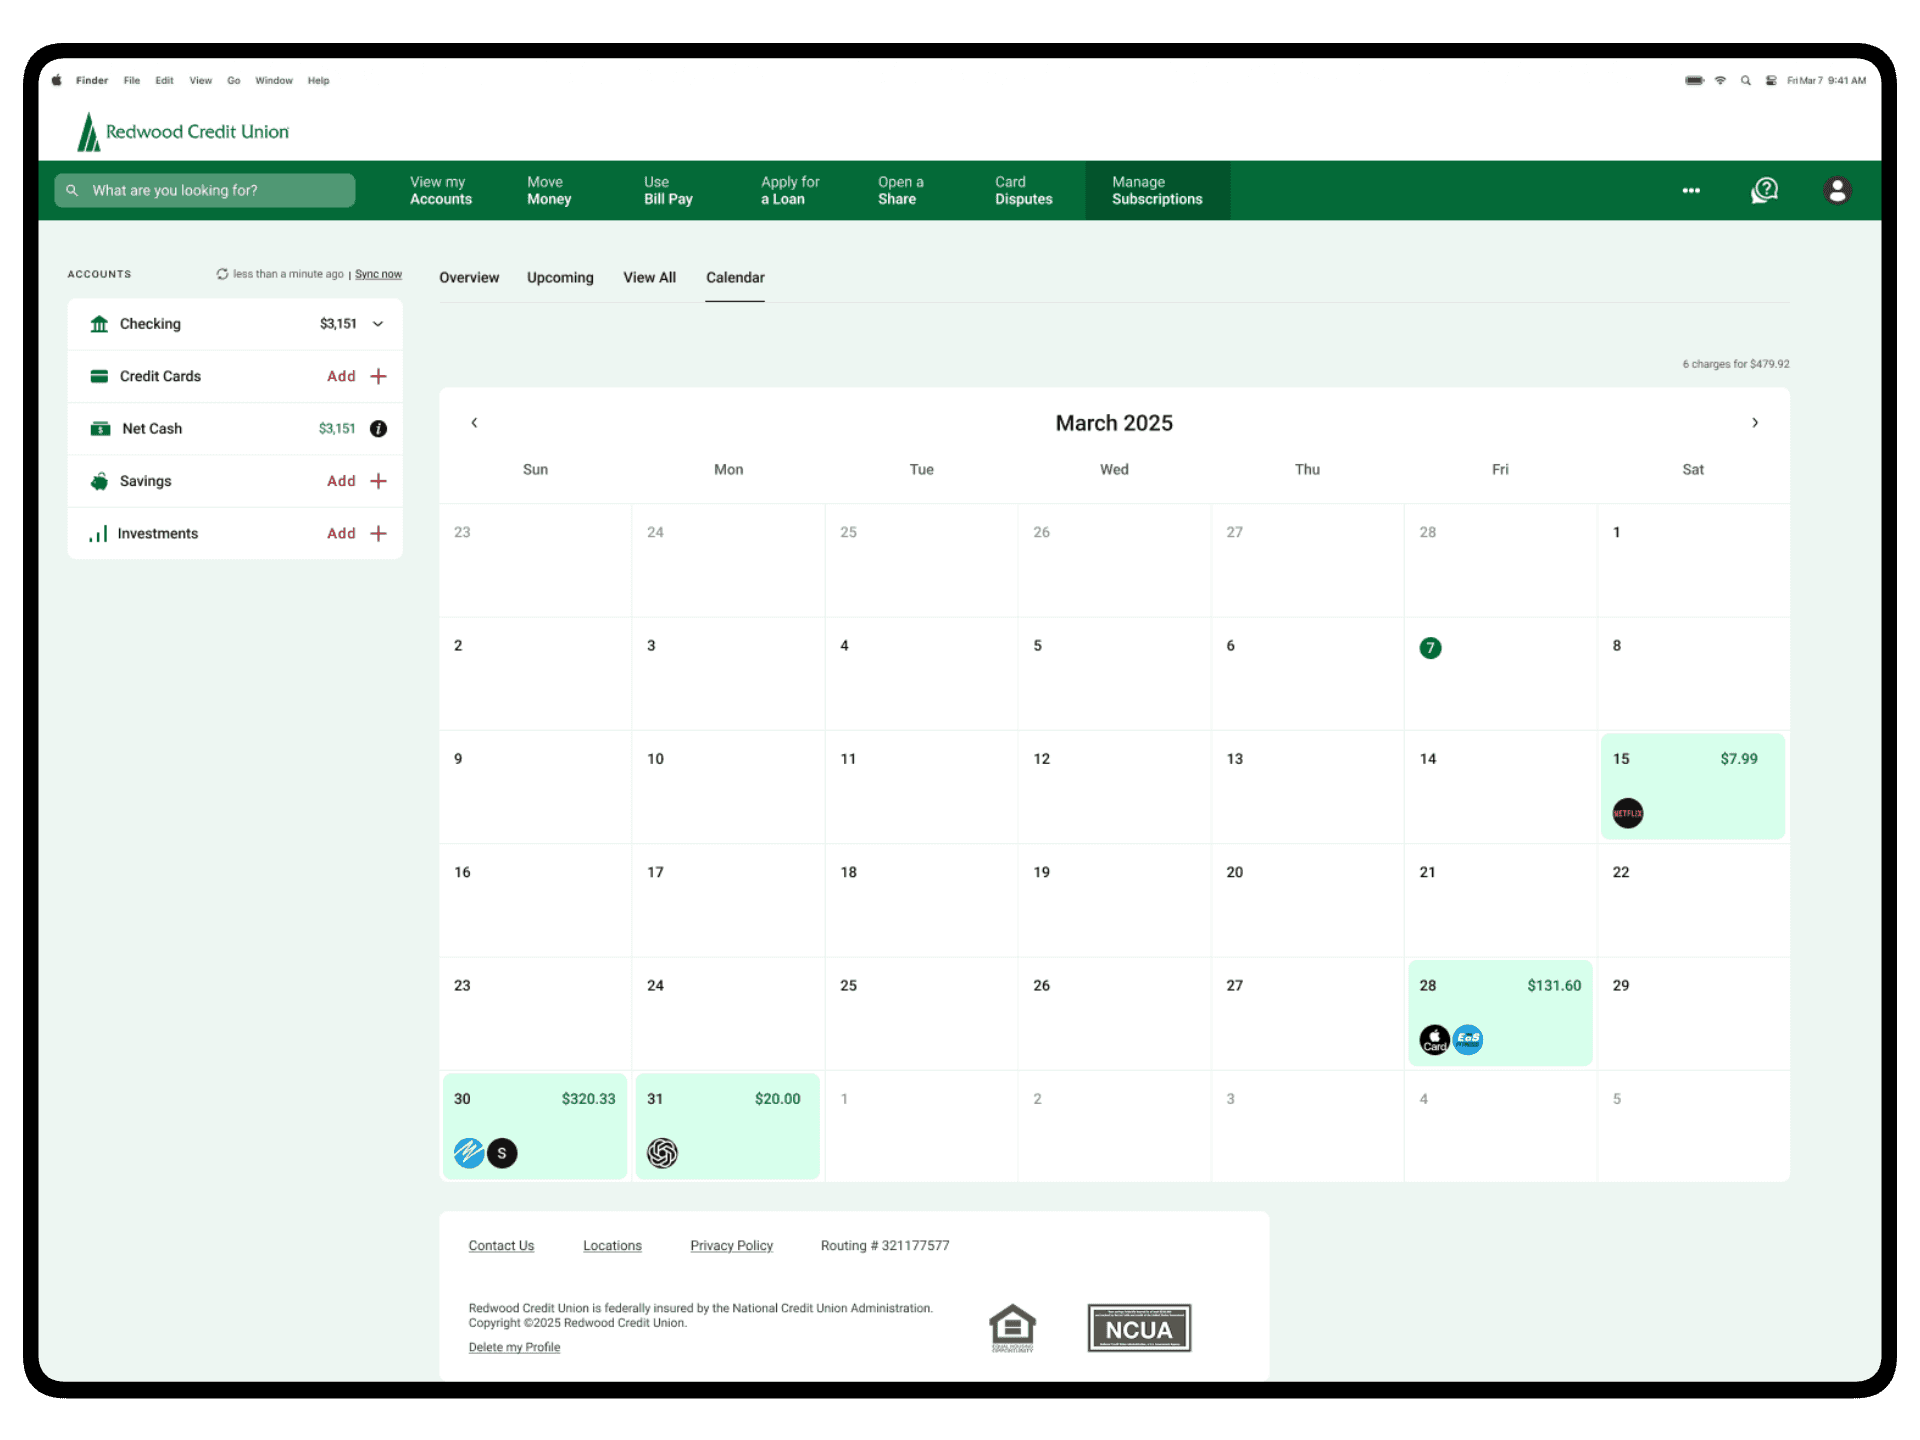
Task: Go to previous month in the calendar
Action: [474, 423]
